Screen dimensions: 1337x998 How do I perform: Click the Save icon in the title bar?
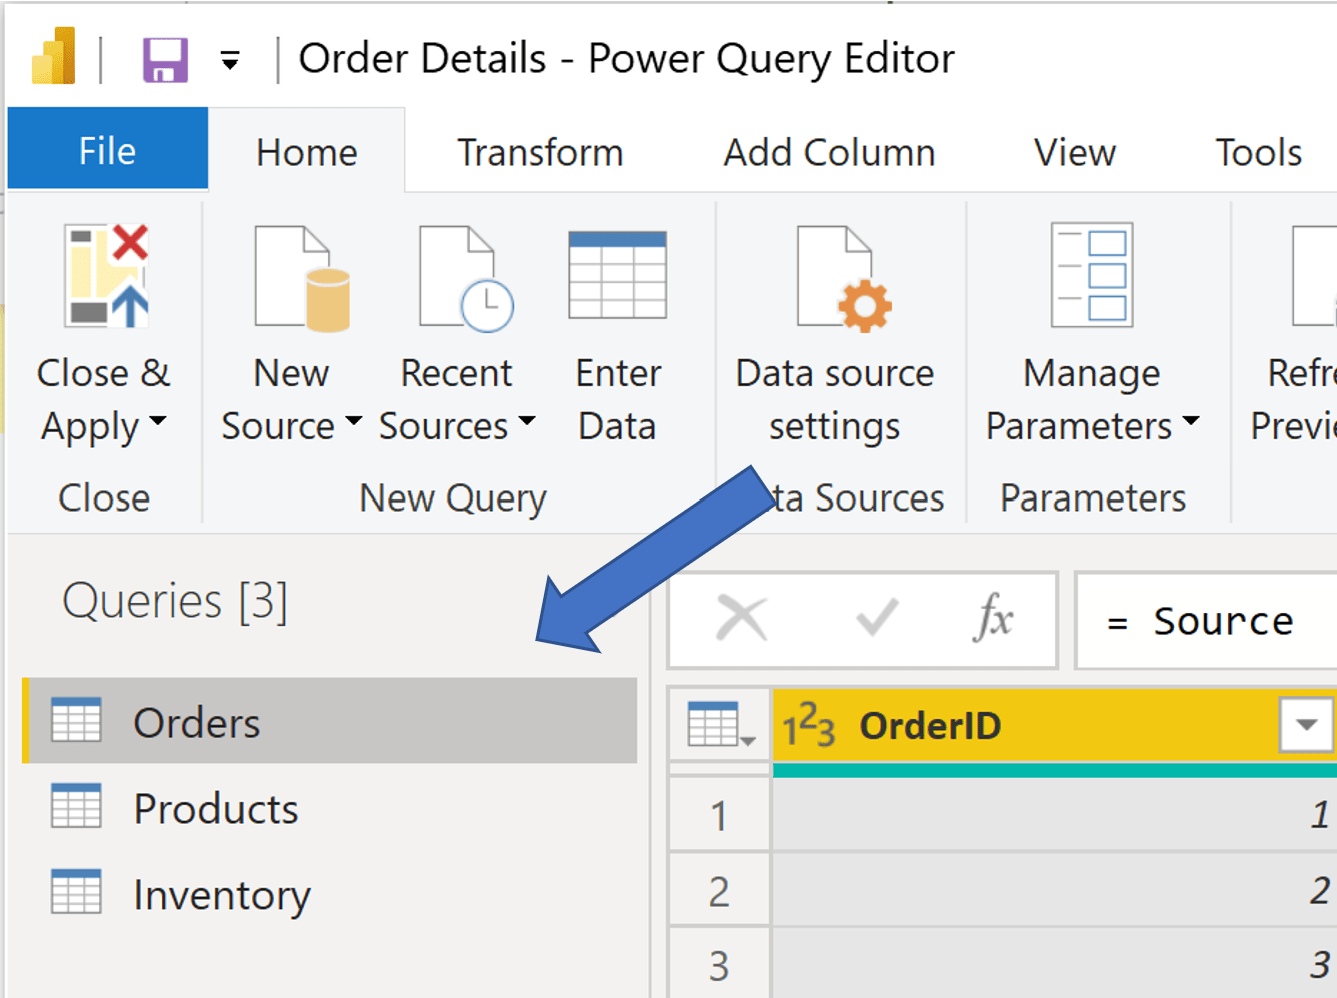pyautogui.click(x=163, y=58)
